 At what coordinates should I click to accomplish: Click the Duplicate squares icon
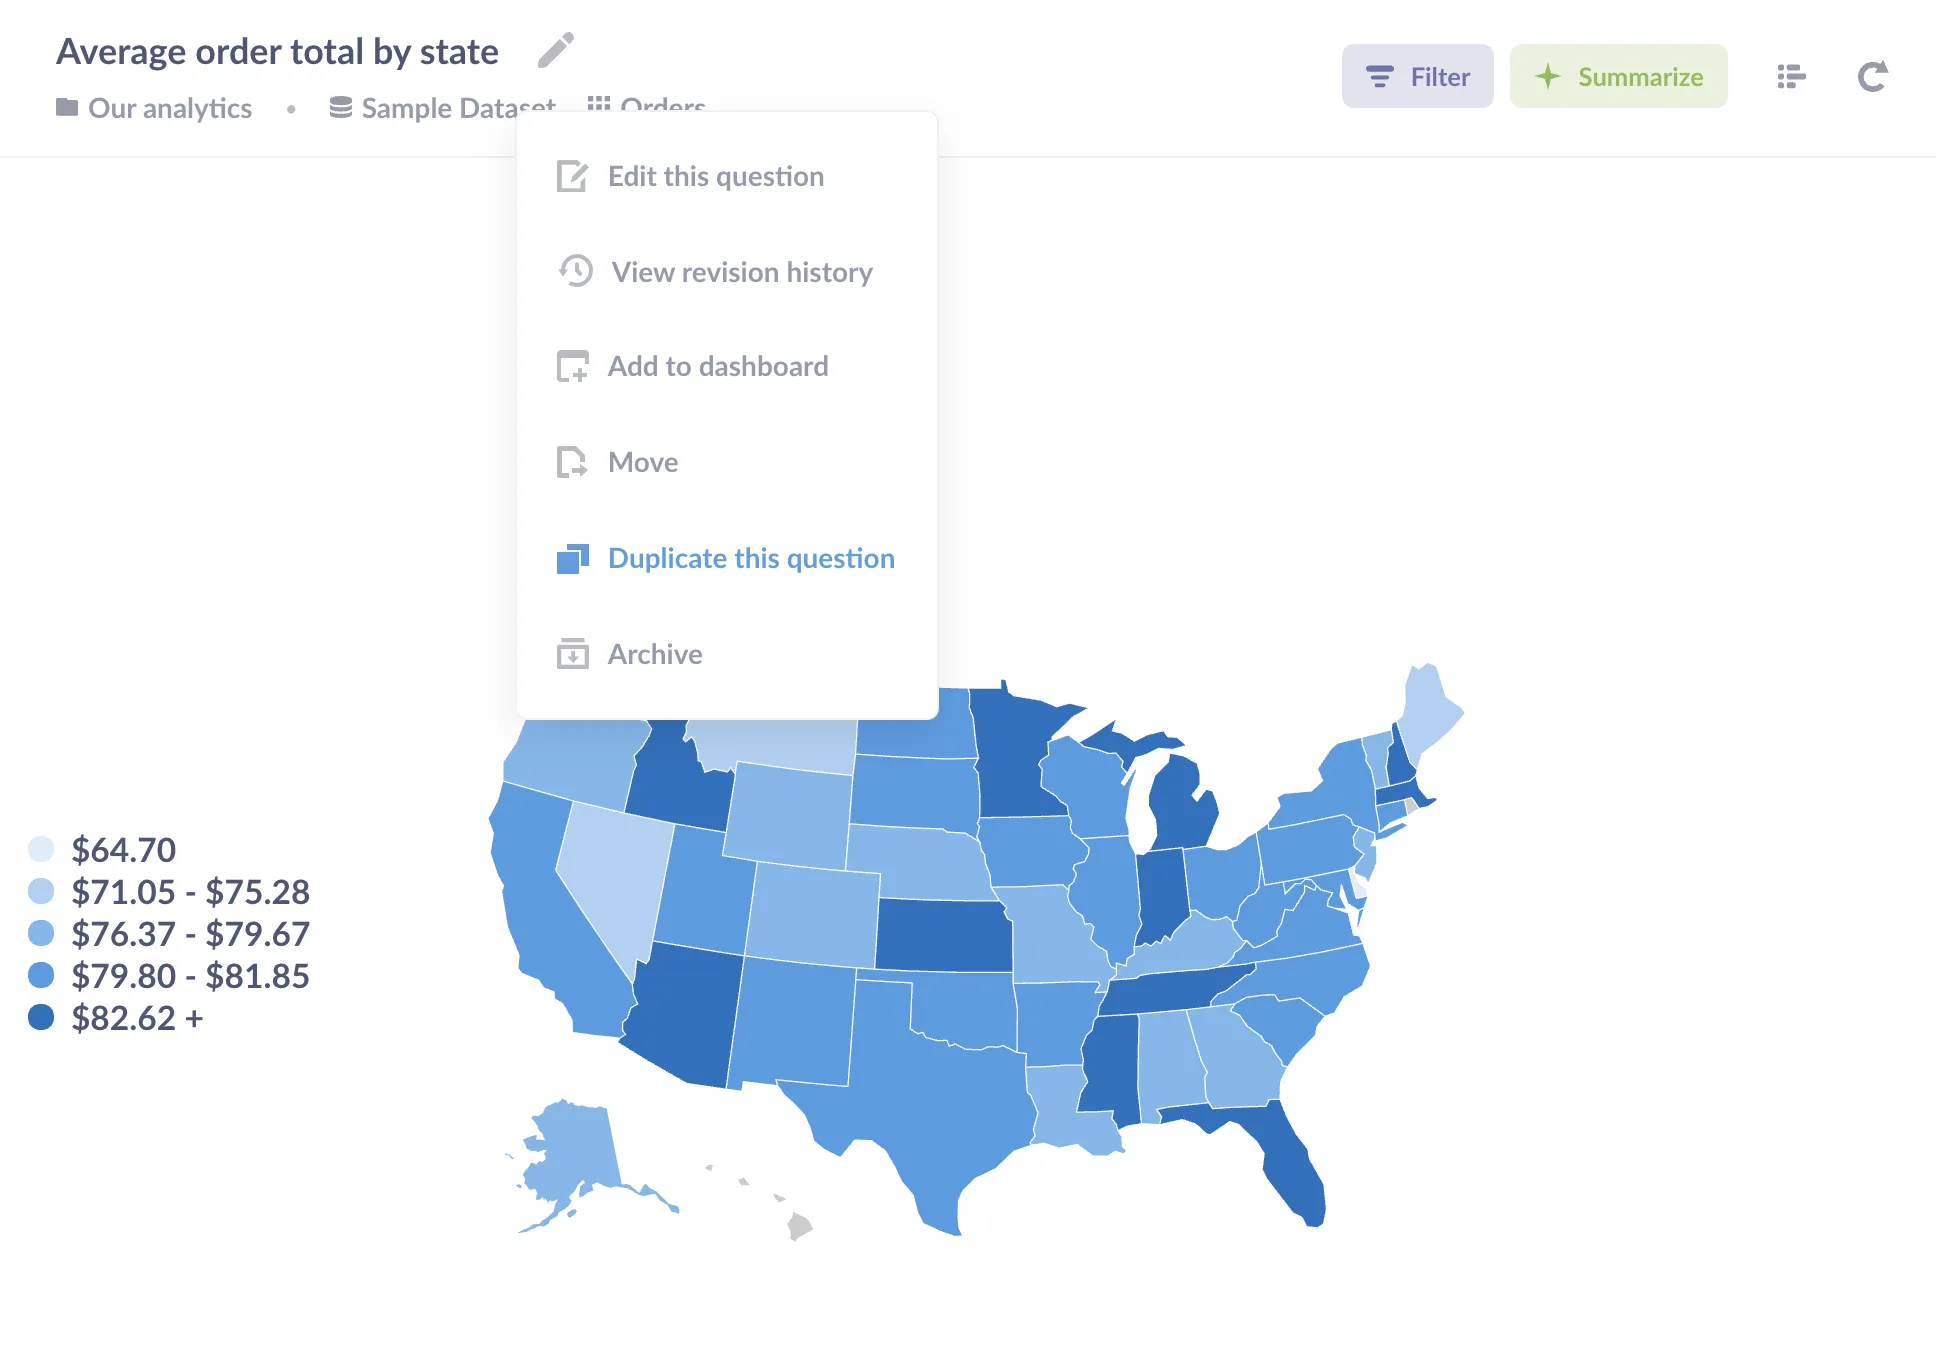tap(572, 558)
